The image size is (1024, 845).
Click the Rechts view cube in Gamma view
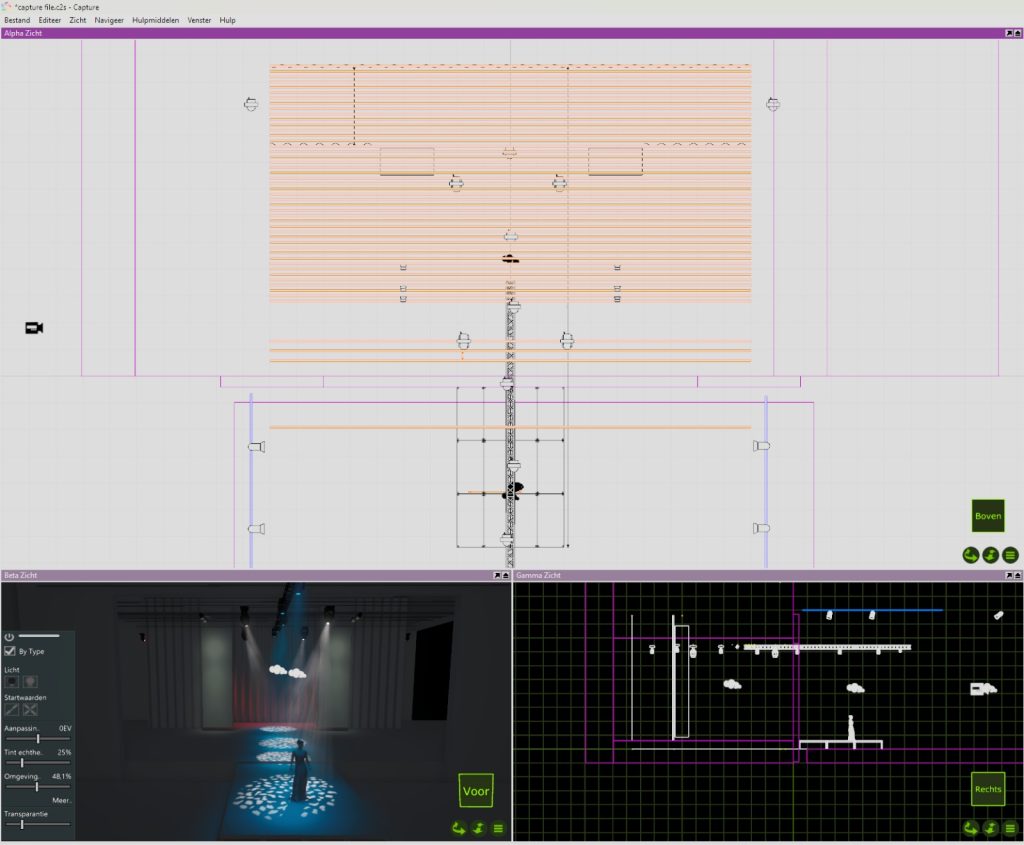click(x=987, y=789)
